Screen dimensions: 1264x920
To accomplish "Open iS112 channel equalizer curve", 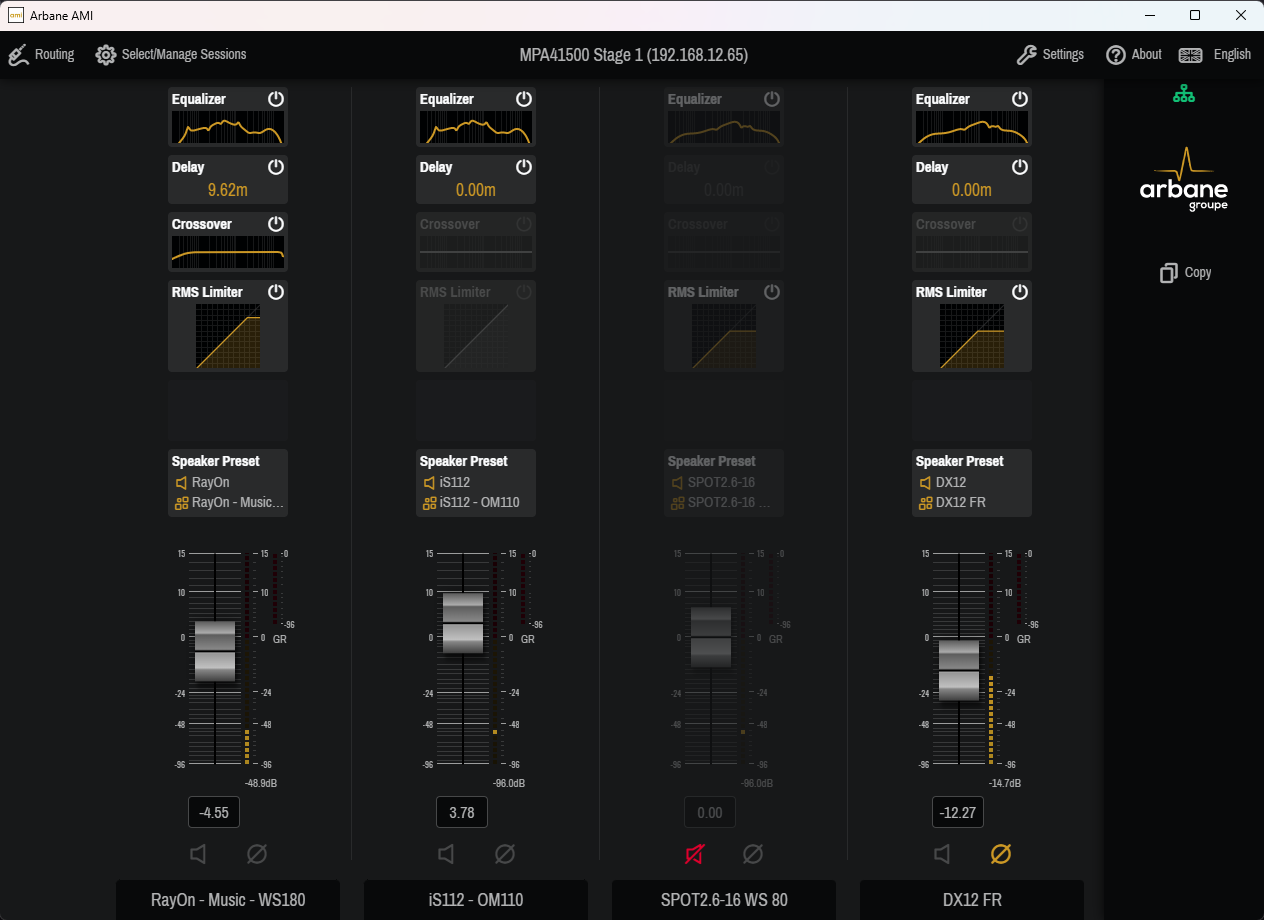I will point(476,128).
